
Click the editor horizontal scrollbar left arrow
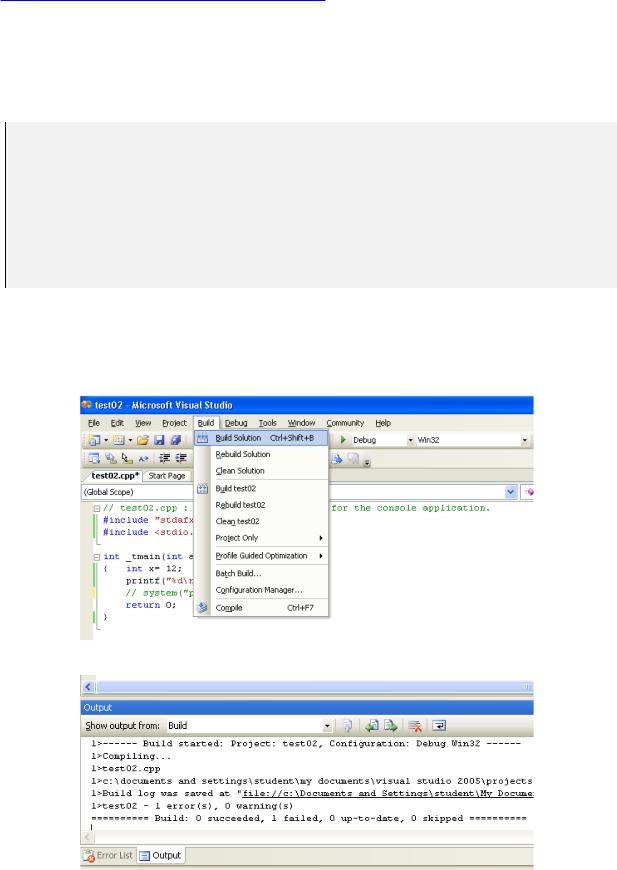88,687
